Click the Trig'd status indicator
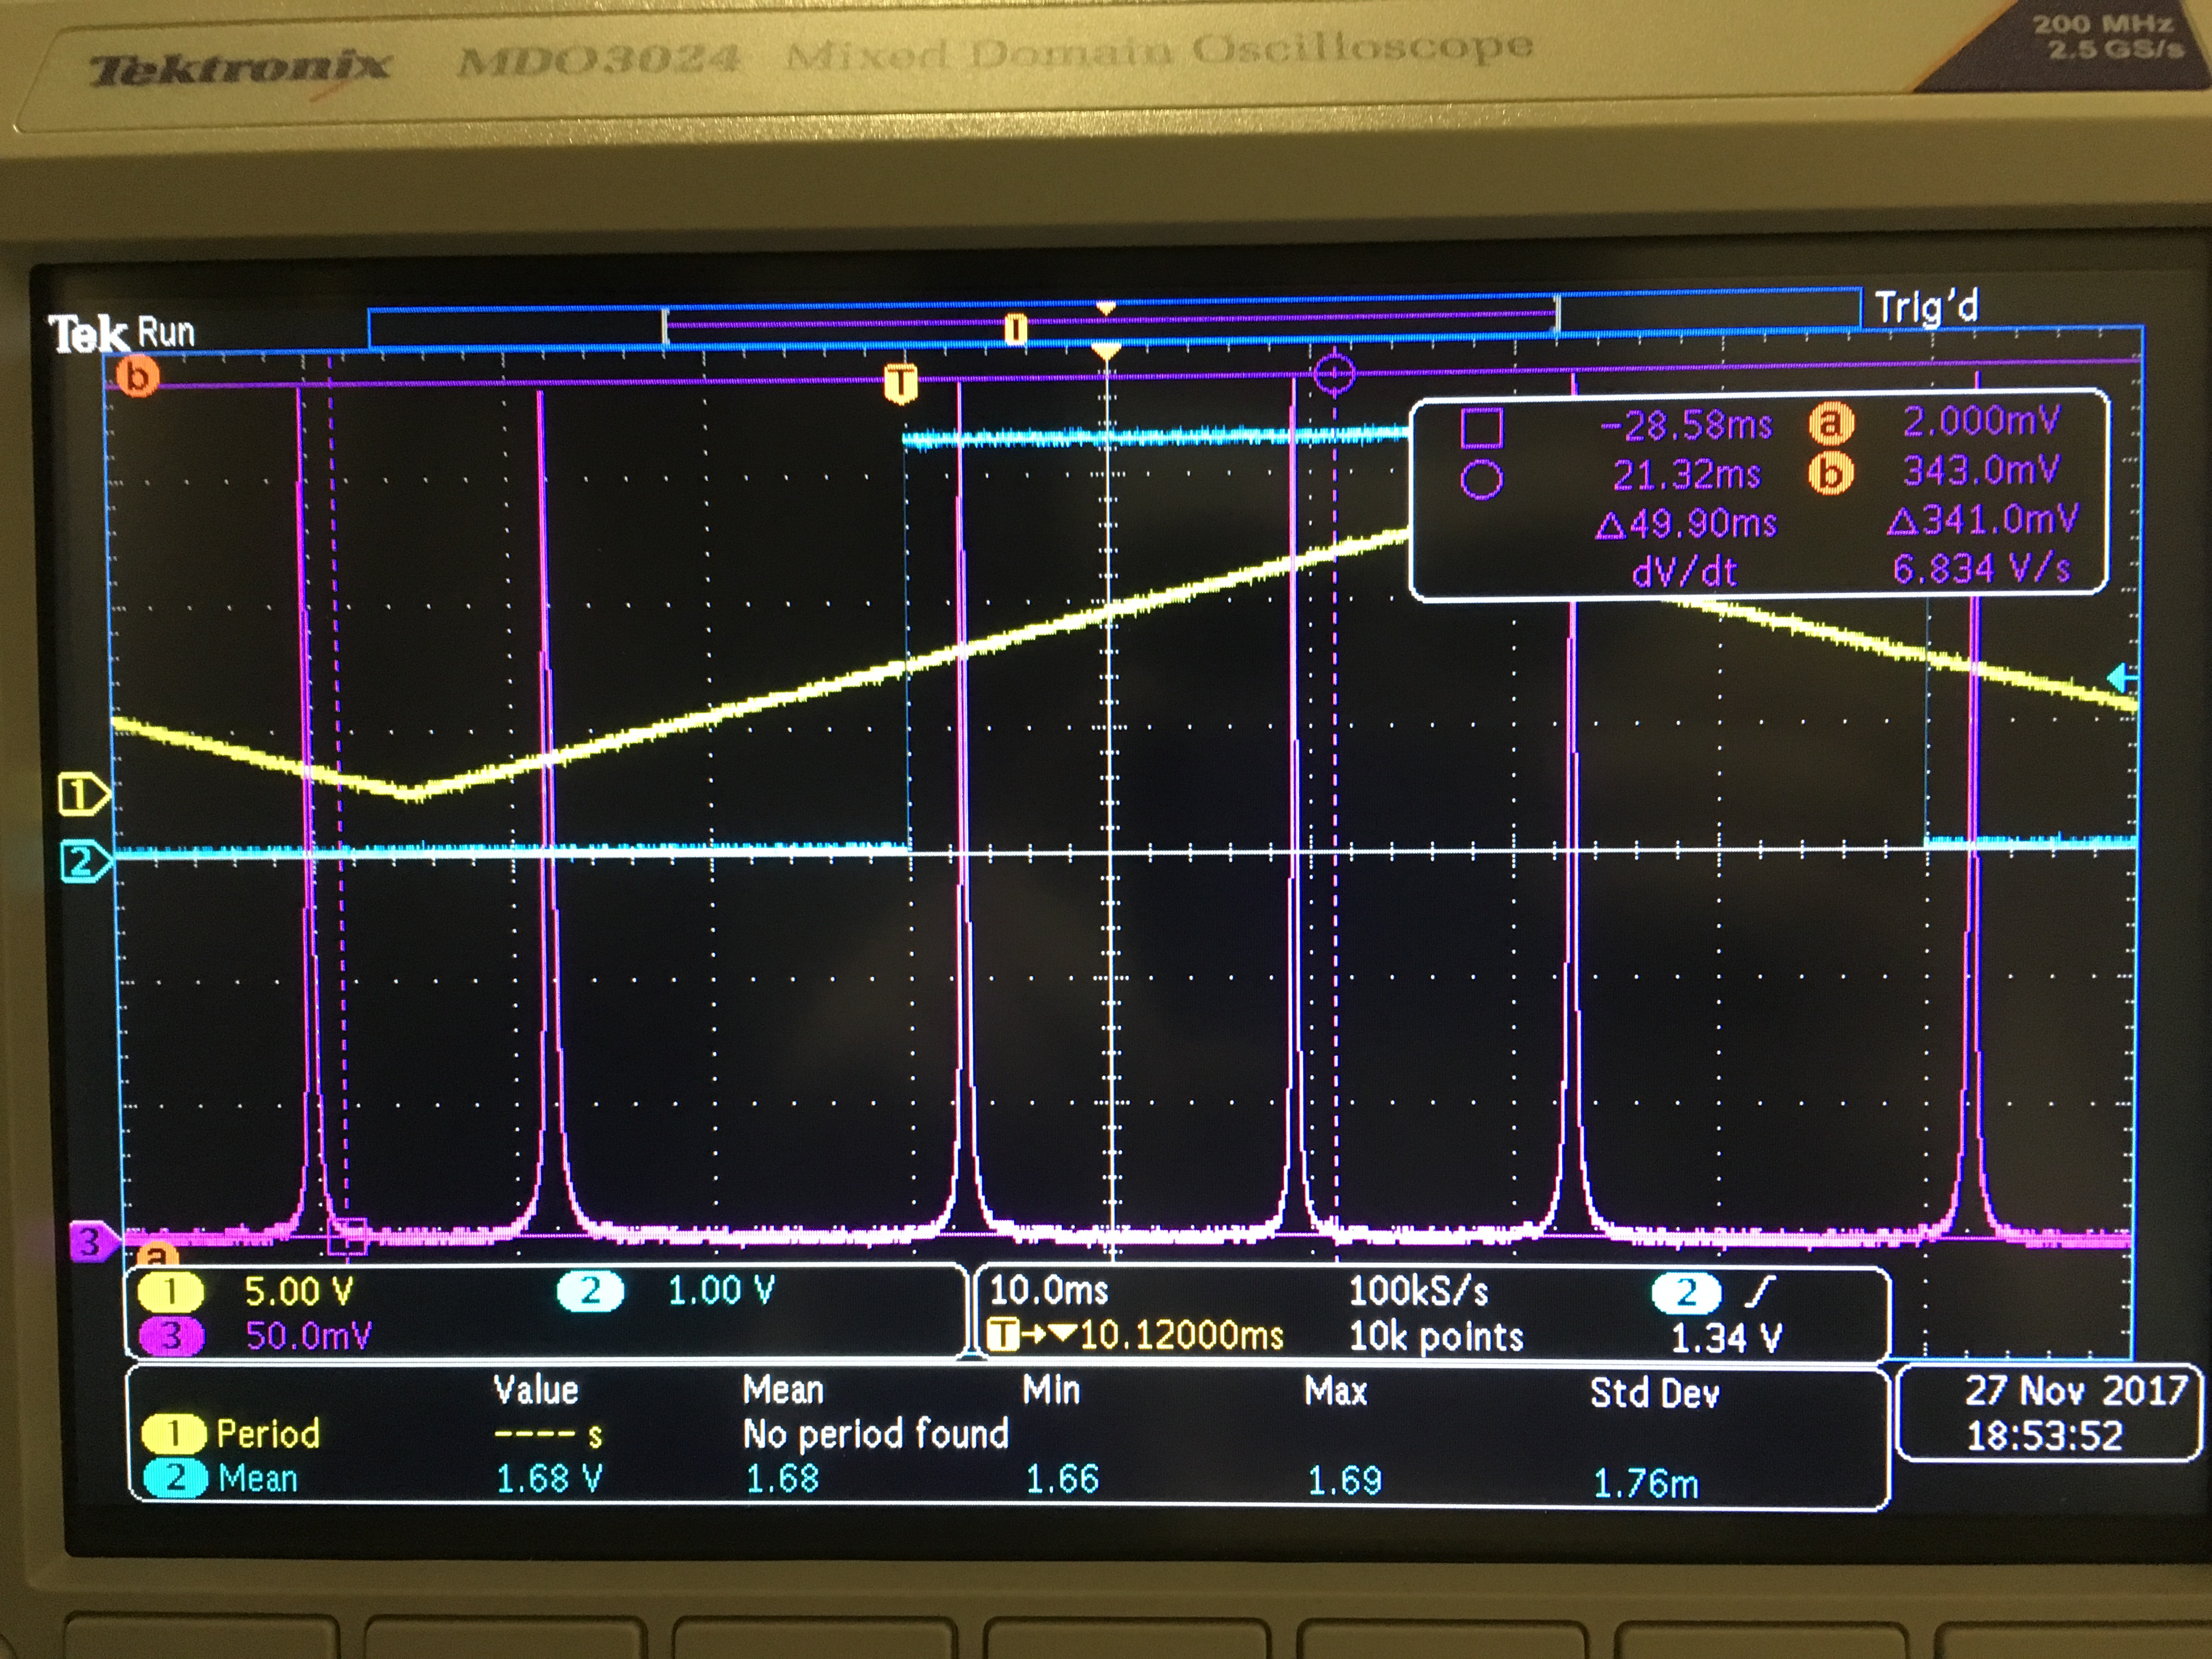Image resolution: width=2212 pixels, height=1659 pixels. [x=1926, y=308]
